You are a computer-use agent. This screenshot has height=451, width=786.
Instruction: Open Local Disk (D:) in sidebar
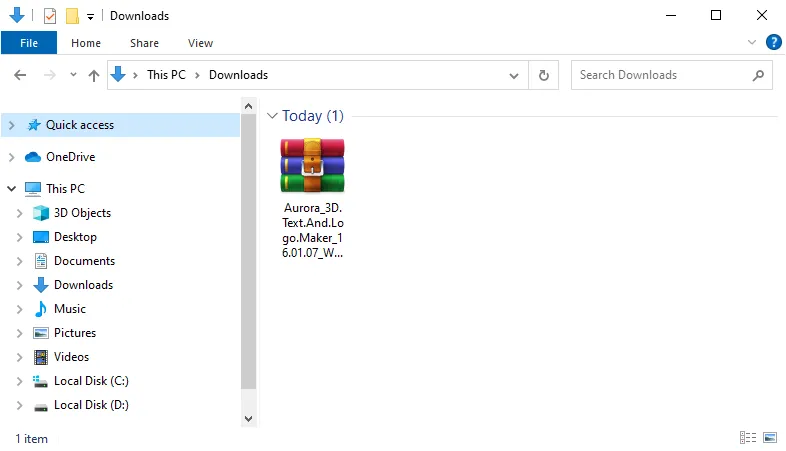[91, 405]
